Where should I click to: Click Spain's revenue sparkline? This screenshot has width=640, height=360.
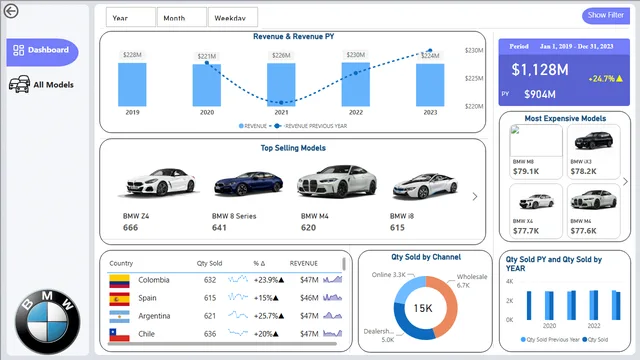click(x=333, y=298)
